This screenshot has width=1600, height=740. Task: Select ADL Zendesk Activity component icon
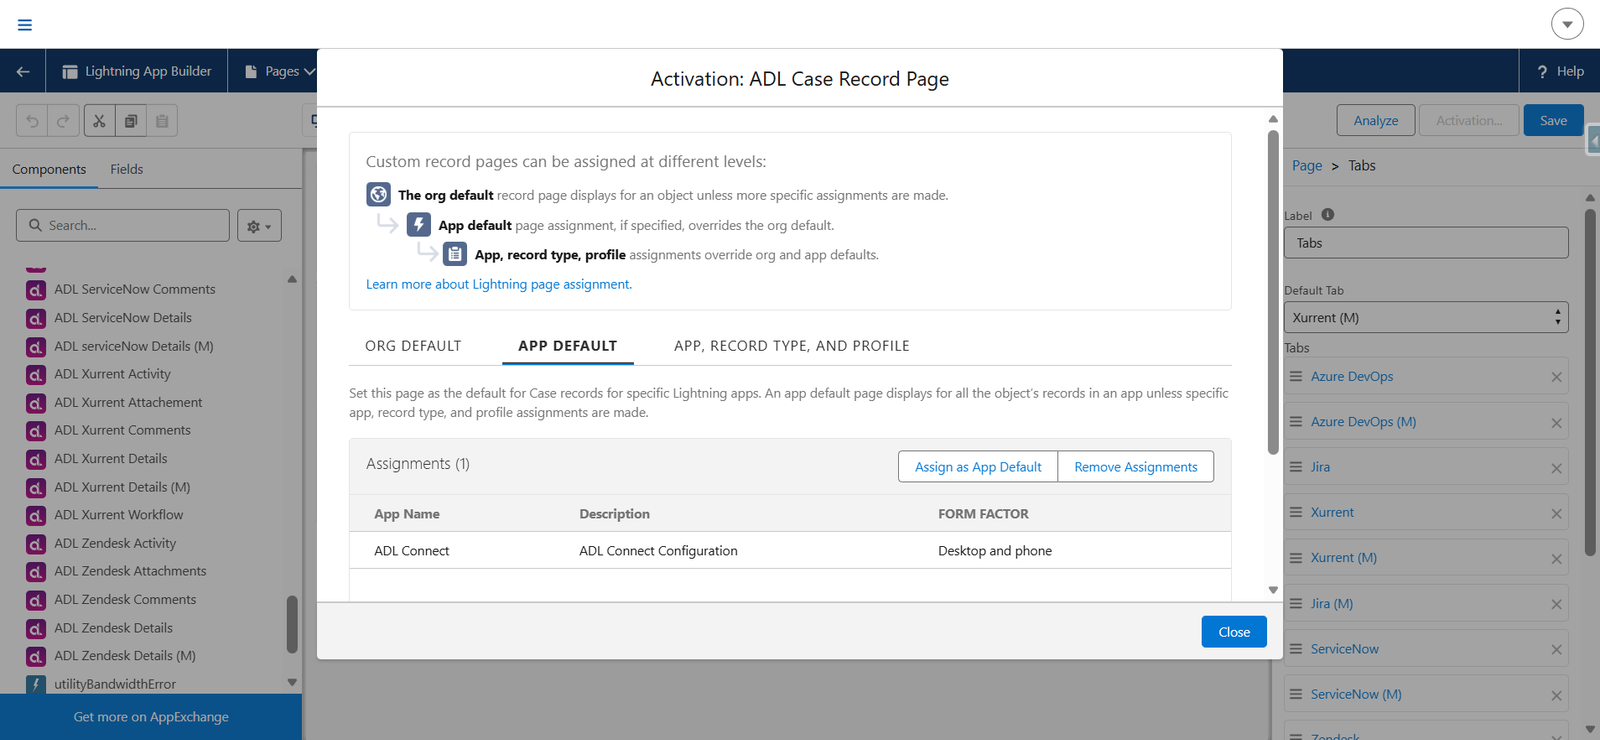(36, 544)
